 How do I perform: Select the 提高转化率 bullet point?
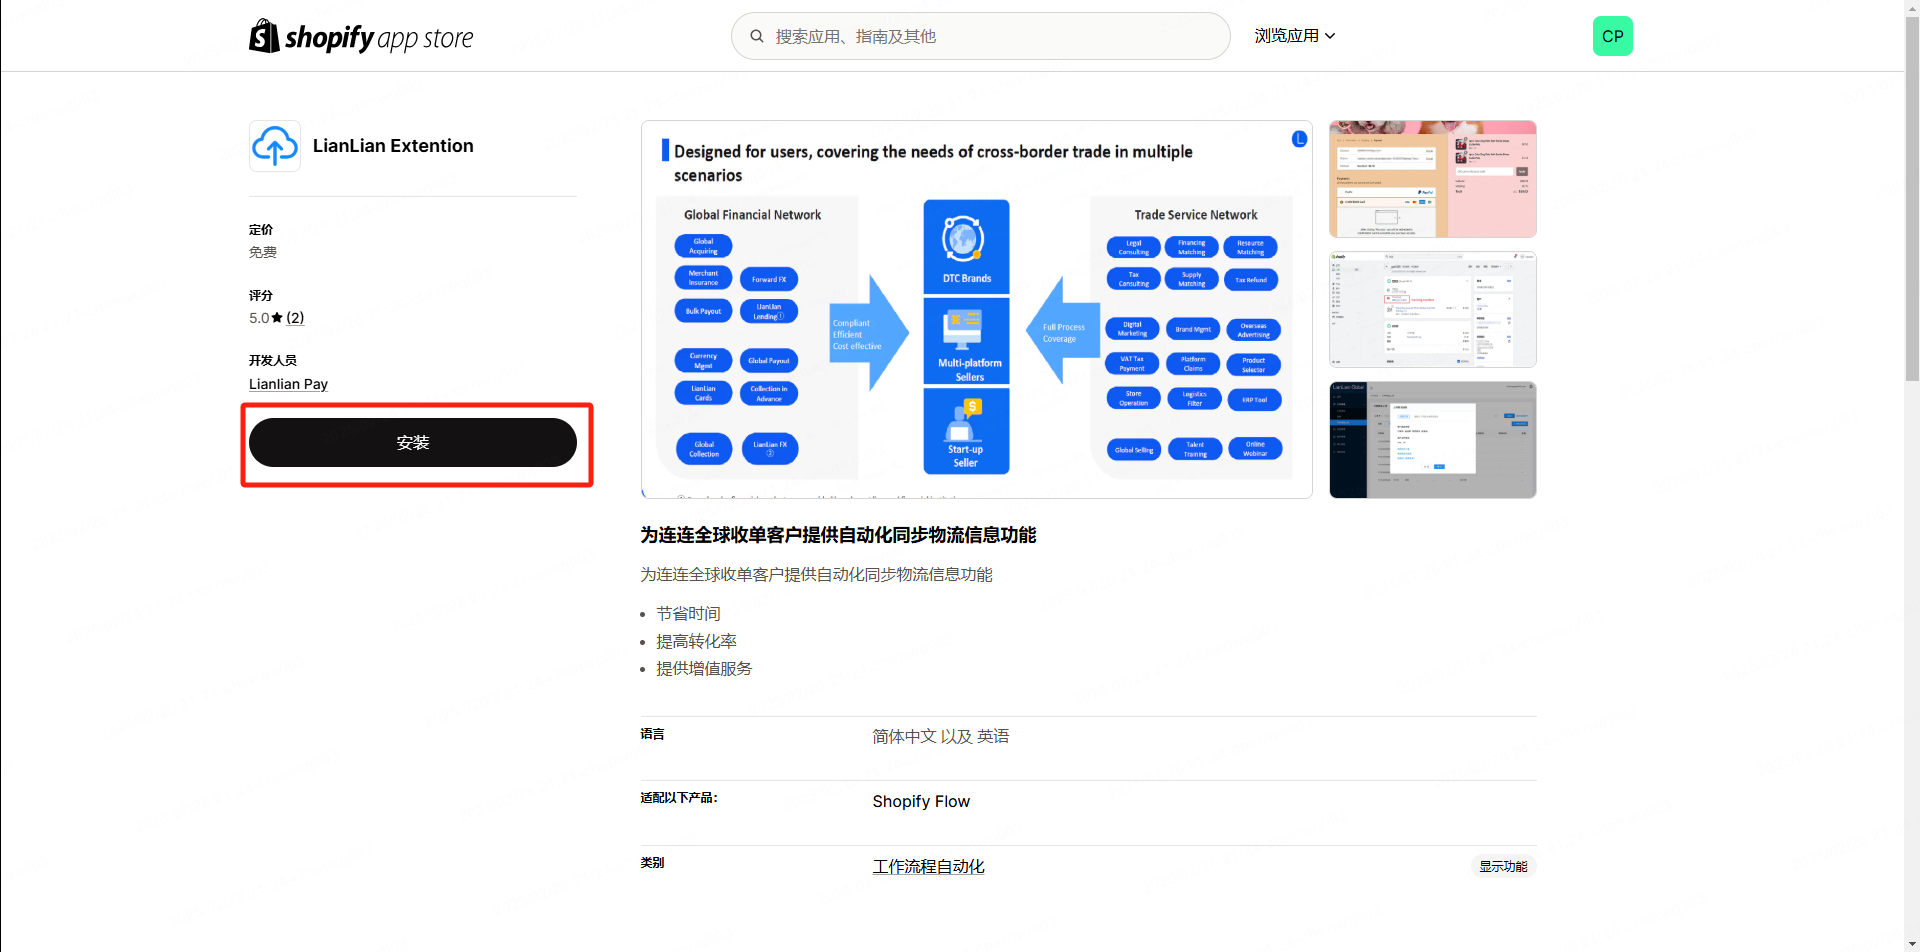point(696,642)
